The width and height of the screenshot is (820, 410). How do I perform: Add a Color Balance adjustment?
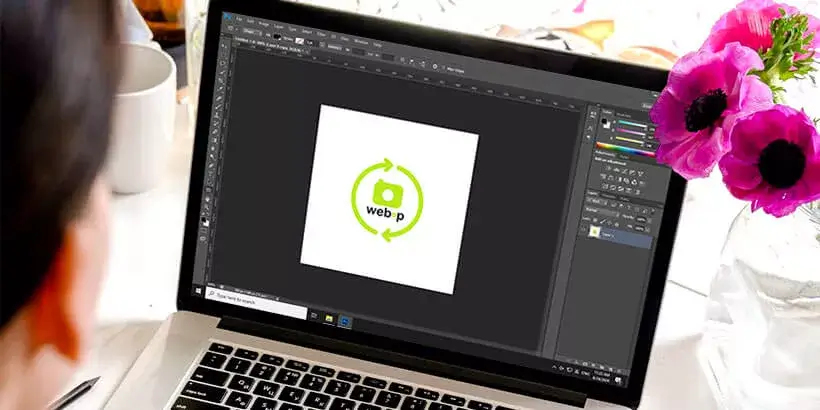611,178
